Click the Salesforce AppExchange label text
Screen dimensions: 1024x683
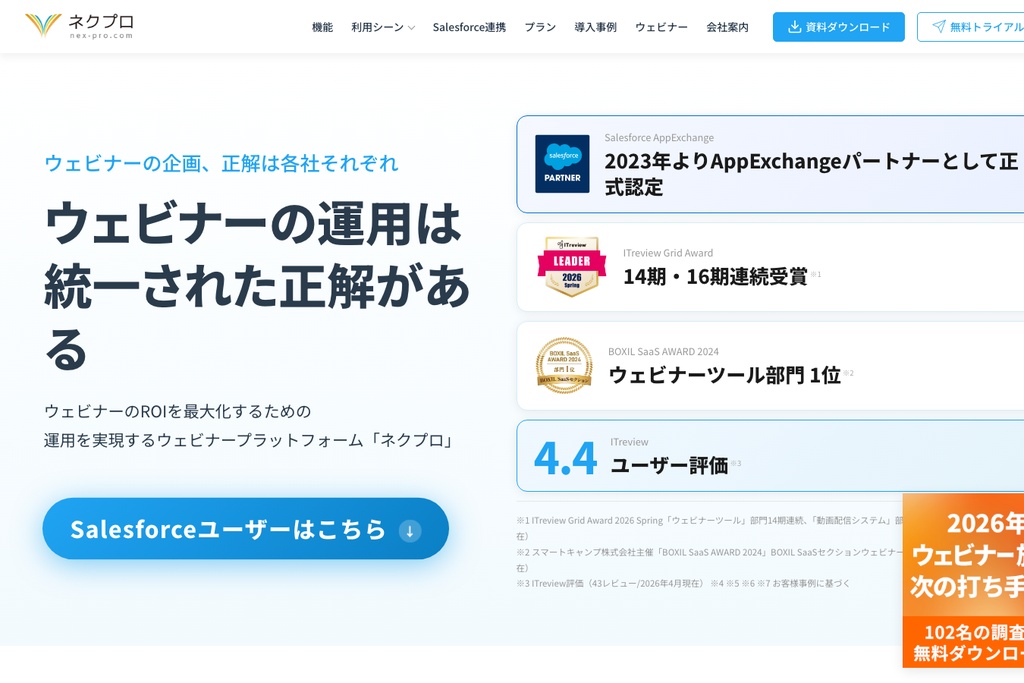[x=659, y=138]
